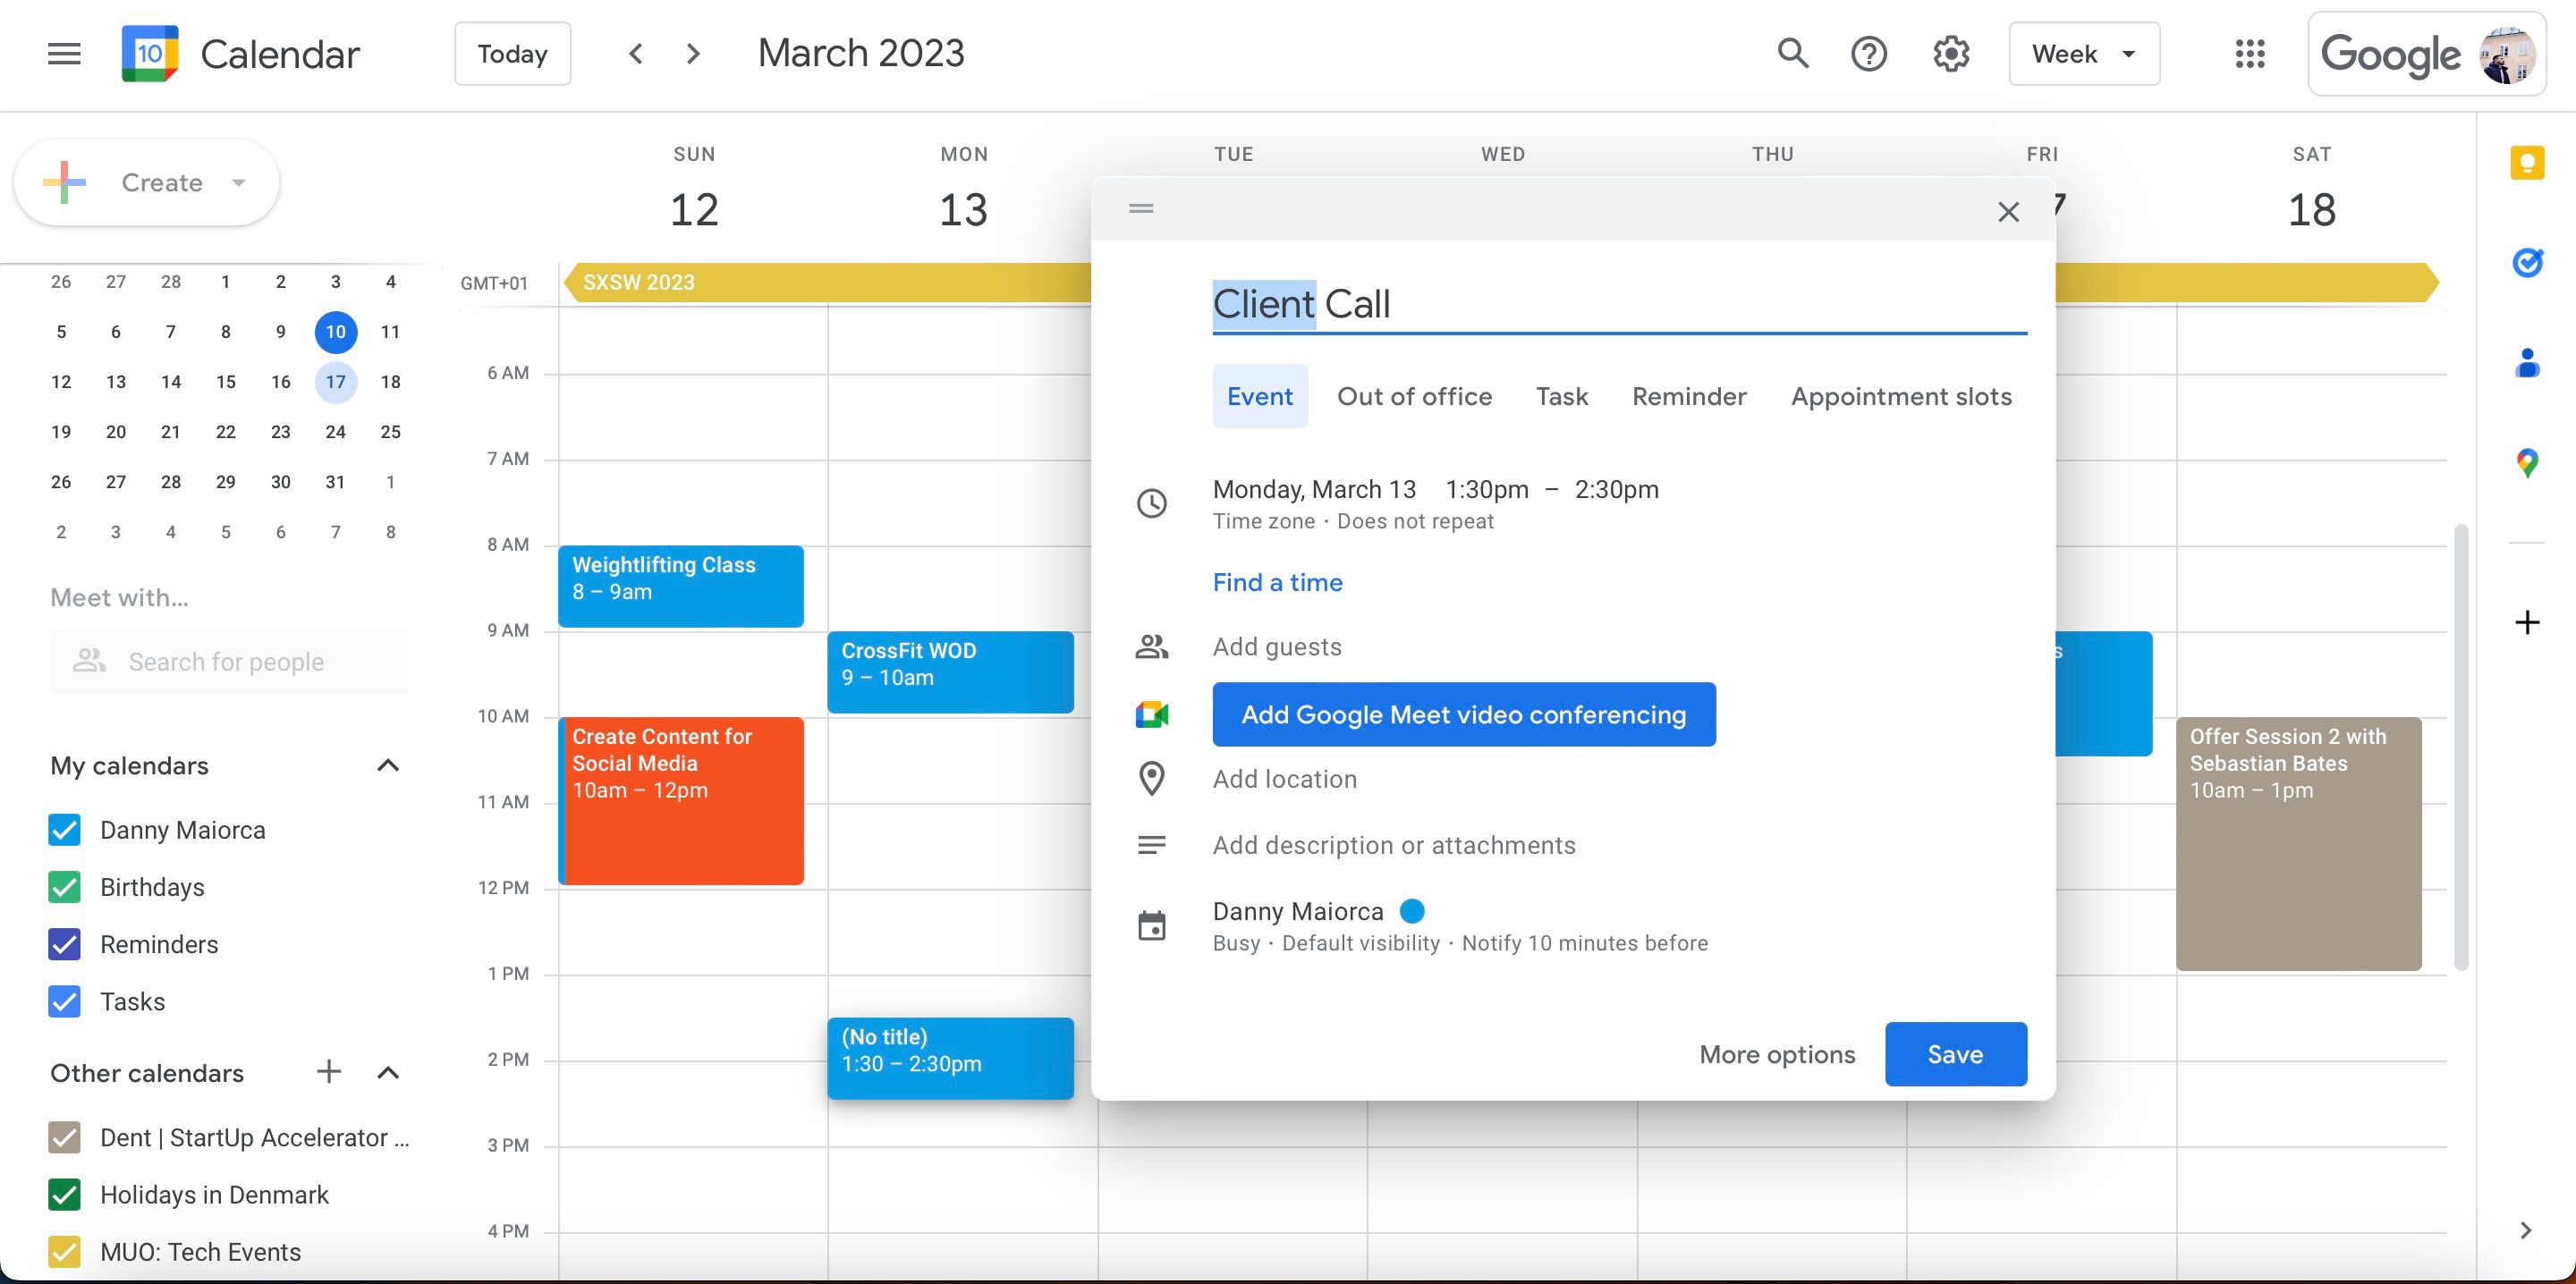
Task: Open Google Keep side panel
Action: pyautogui.click(x=2527, y=163)
